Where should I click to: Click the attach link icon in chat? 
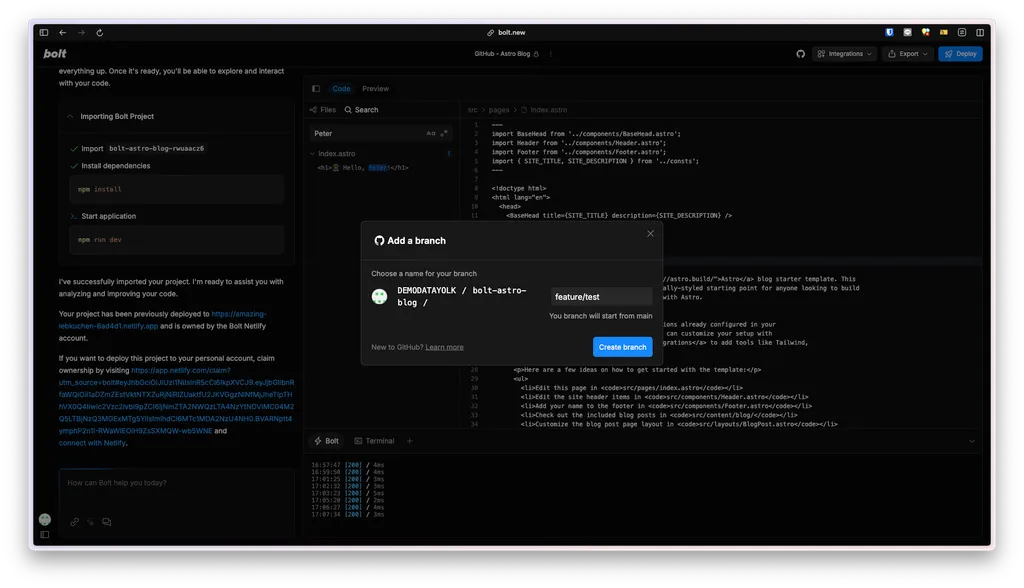pos(74,522)
